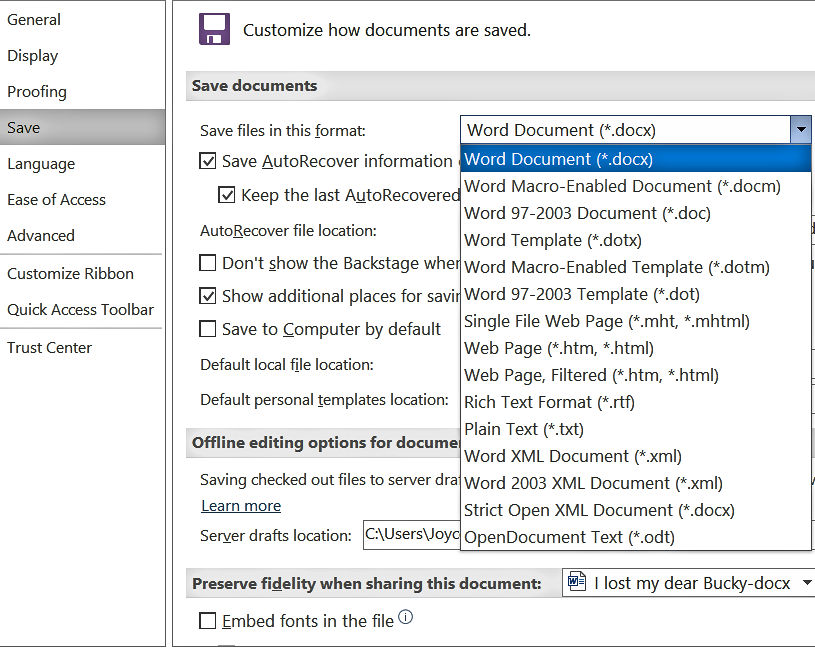Pick OpenDocument Text (*.odt) from list
The image size is (815, 651).
pos(569,537)
